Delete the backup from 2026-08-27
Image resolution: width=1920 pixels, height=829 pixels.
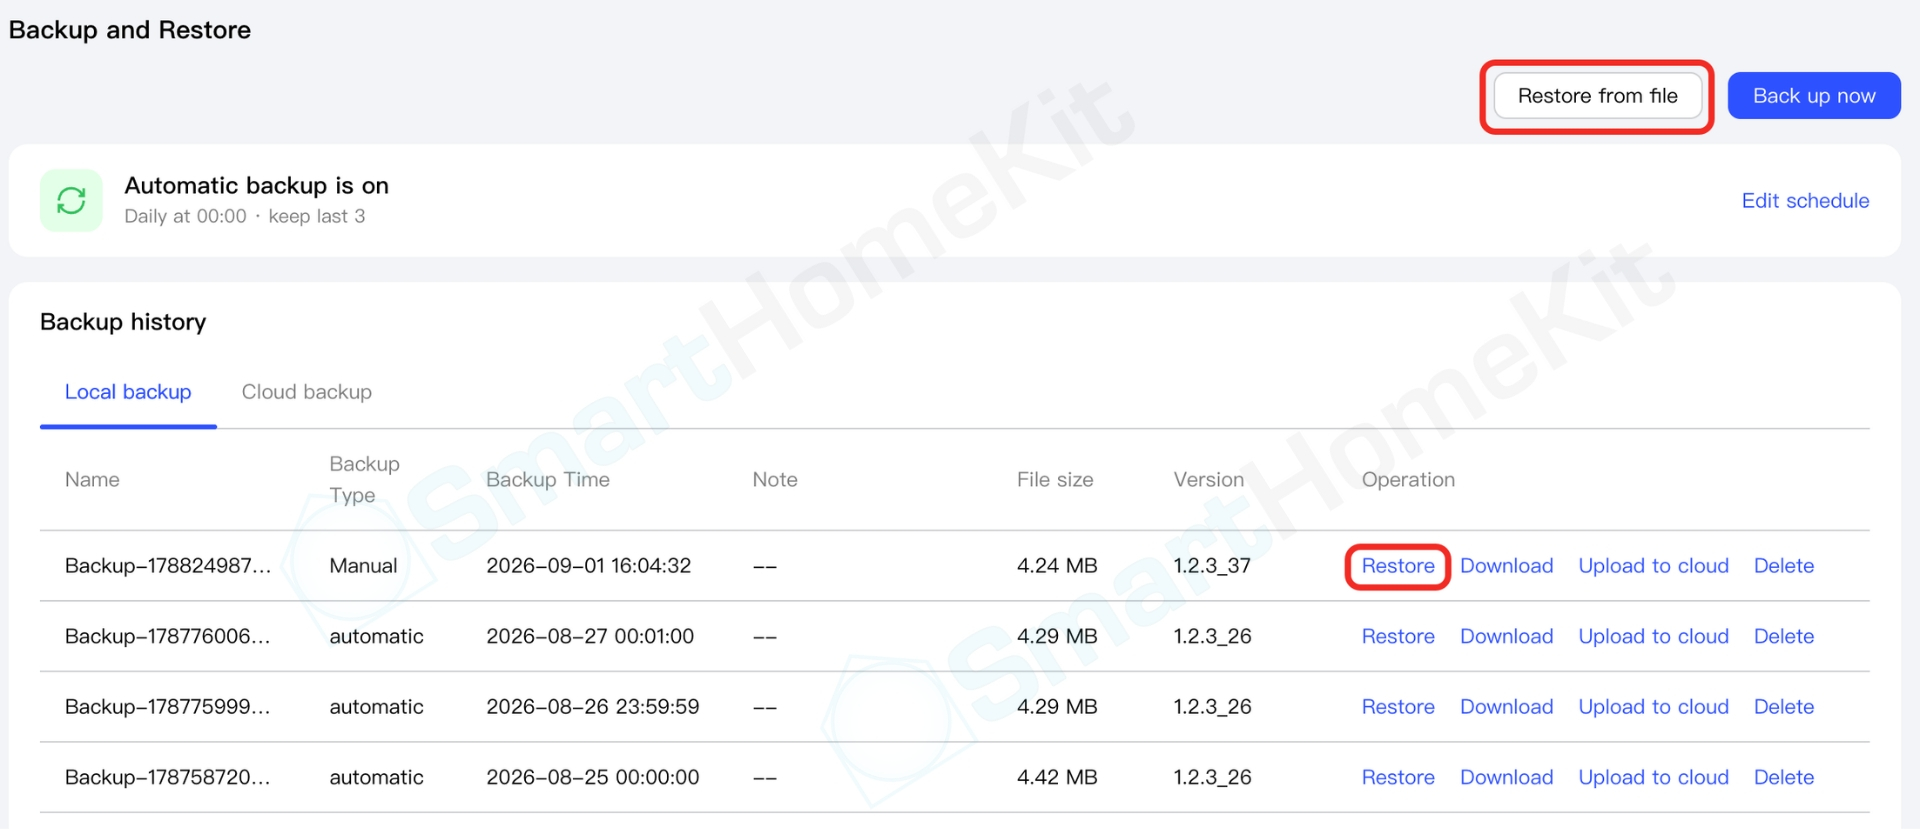pyautogui.click(x=1784, y=636)
